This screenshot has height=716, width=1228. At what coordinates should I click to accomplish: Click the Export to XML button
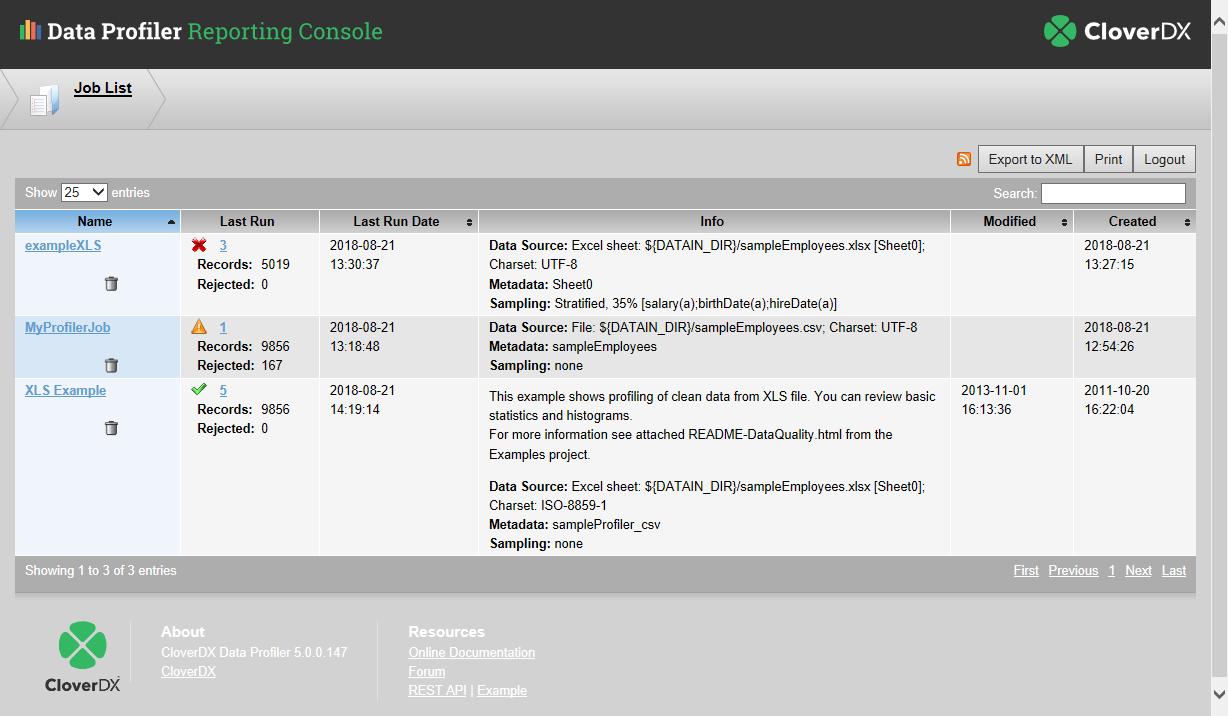(x=1030, y=159)
